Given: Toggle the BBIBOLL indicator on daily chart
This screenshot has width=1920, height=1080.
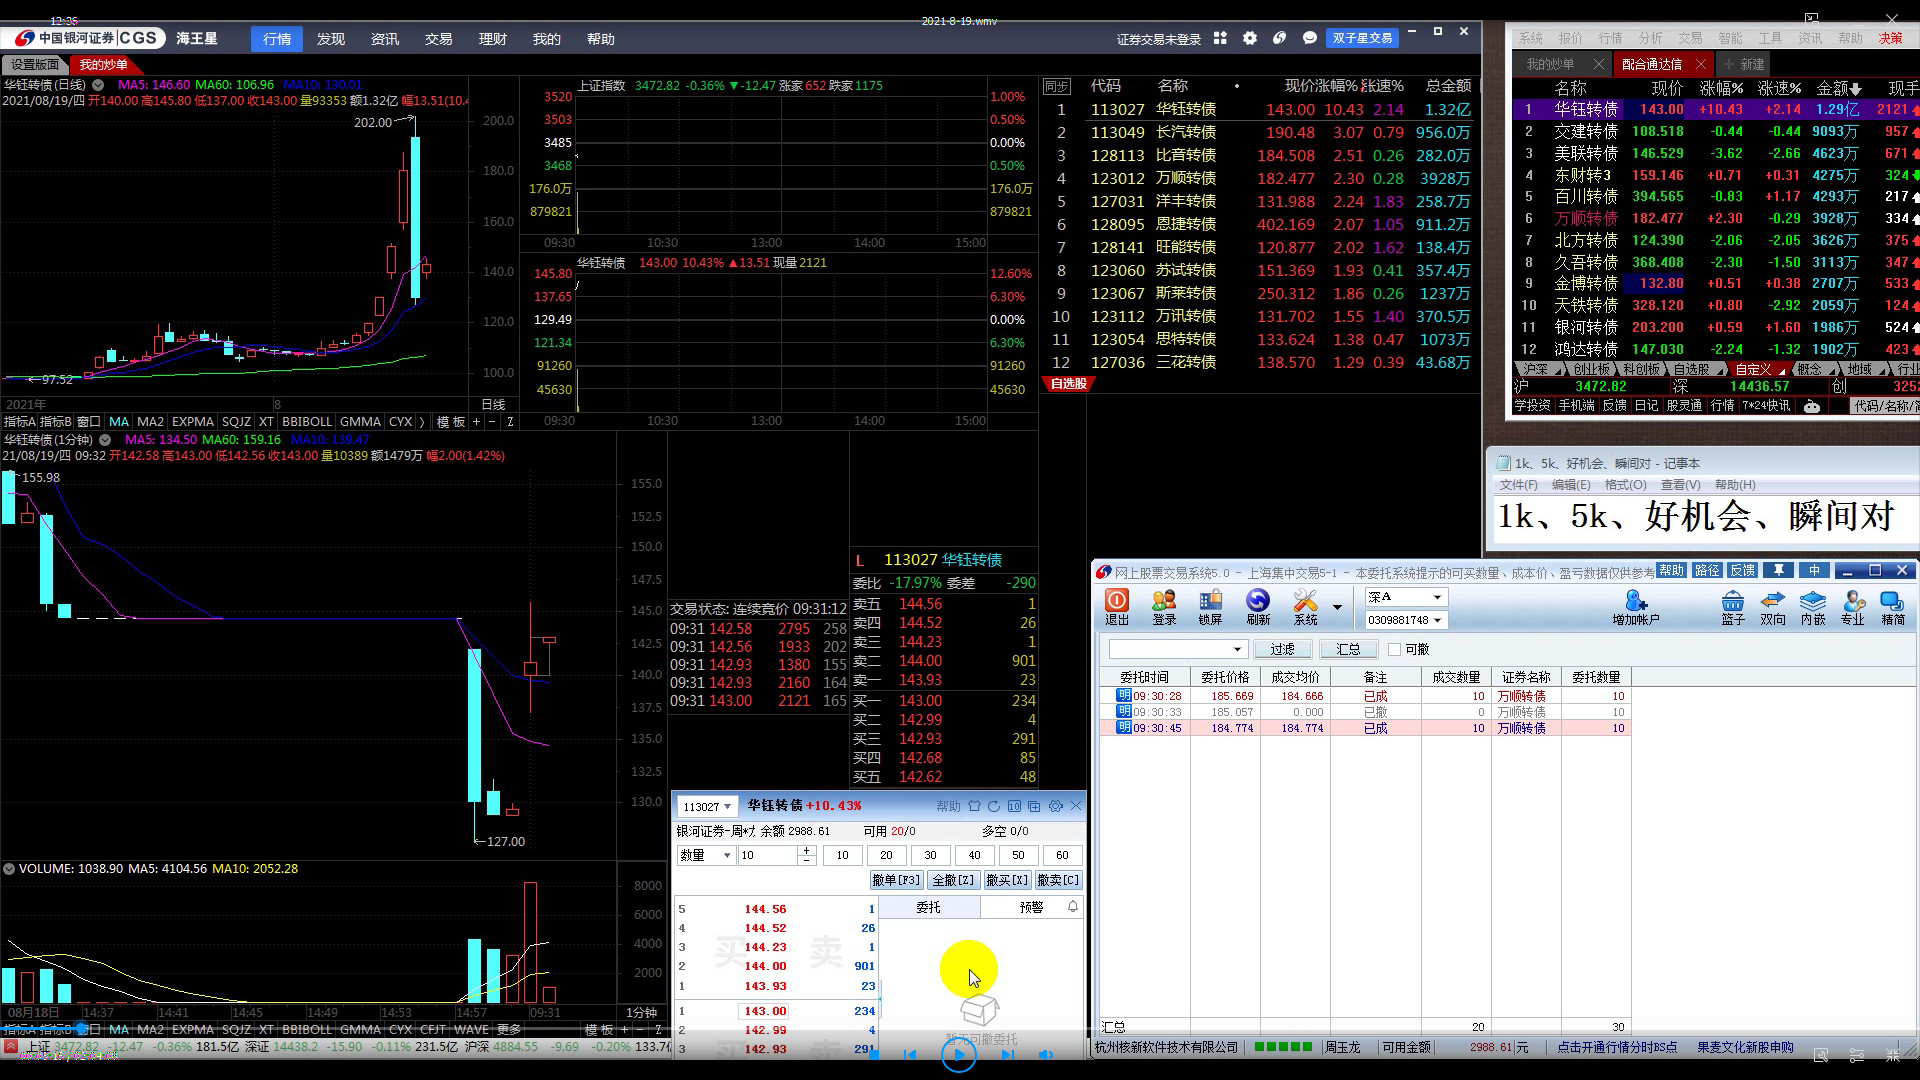Looking at the screenshot, I should click(x=306, y=422).
